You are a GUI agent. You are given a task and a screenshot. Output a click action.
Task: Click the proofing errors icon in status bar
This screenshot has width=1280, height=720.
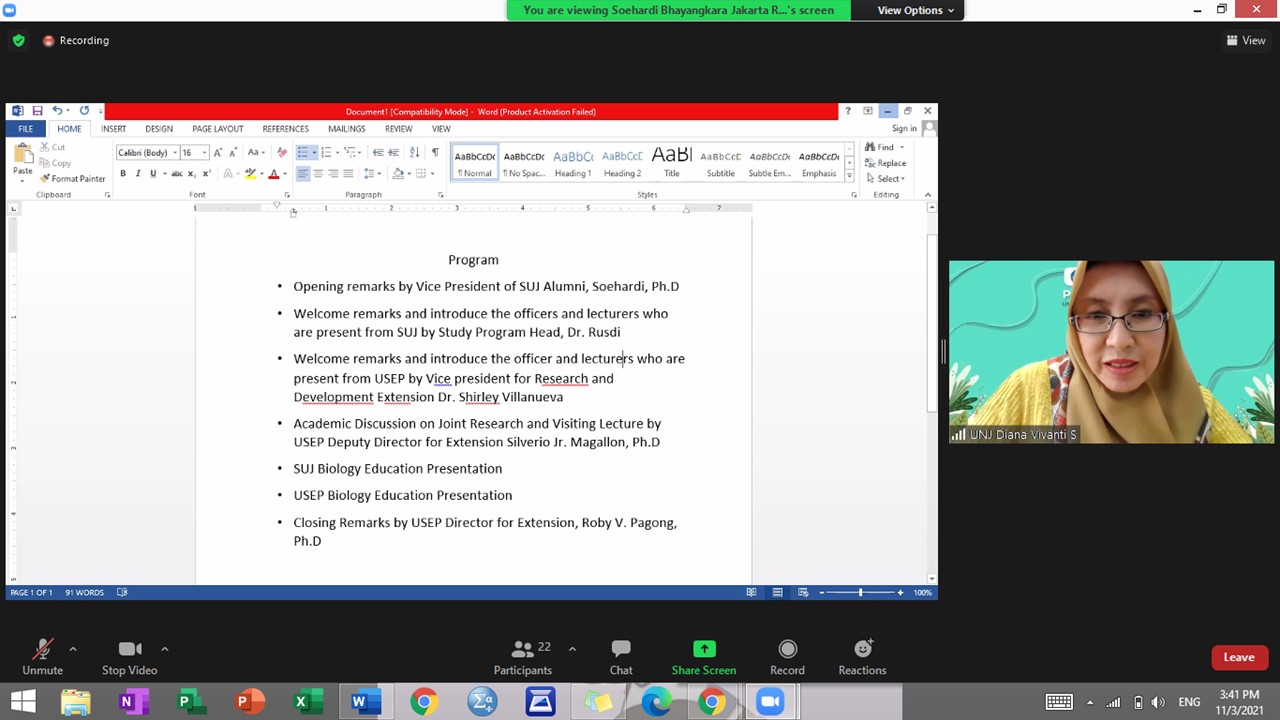[x=122, y=592]
